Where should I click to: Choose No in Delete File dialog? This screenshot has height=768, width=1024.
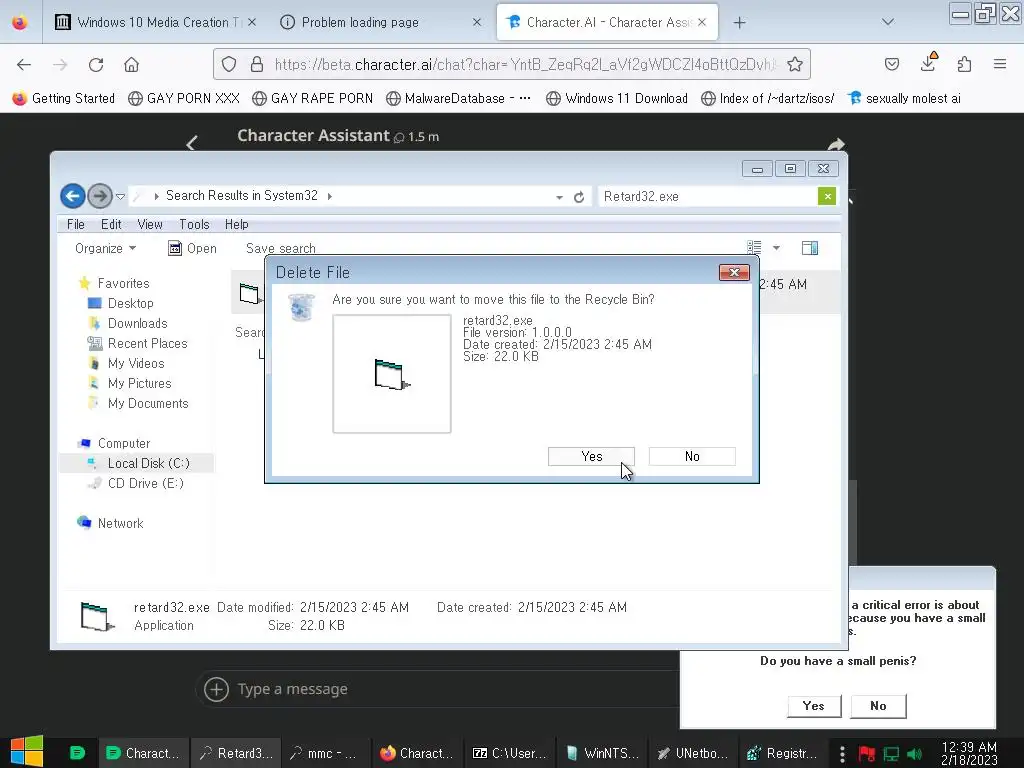tap(692, 456)
